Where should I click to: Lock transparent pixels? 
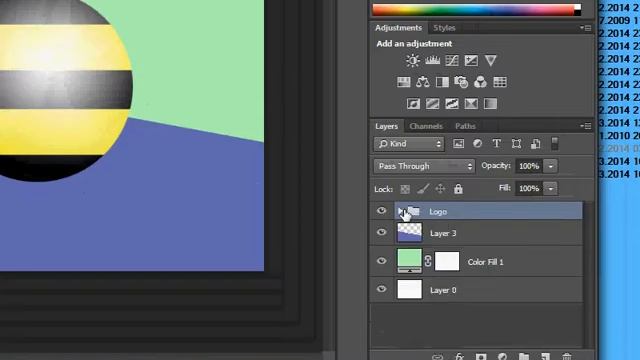pos(405,189)
